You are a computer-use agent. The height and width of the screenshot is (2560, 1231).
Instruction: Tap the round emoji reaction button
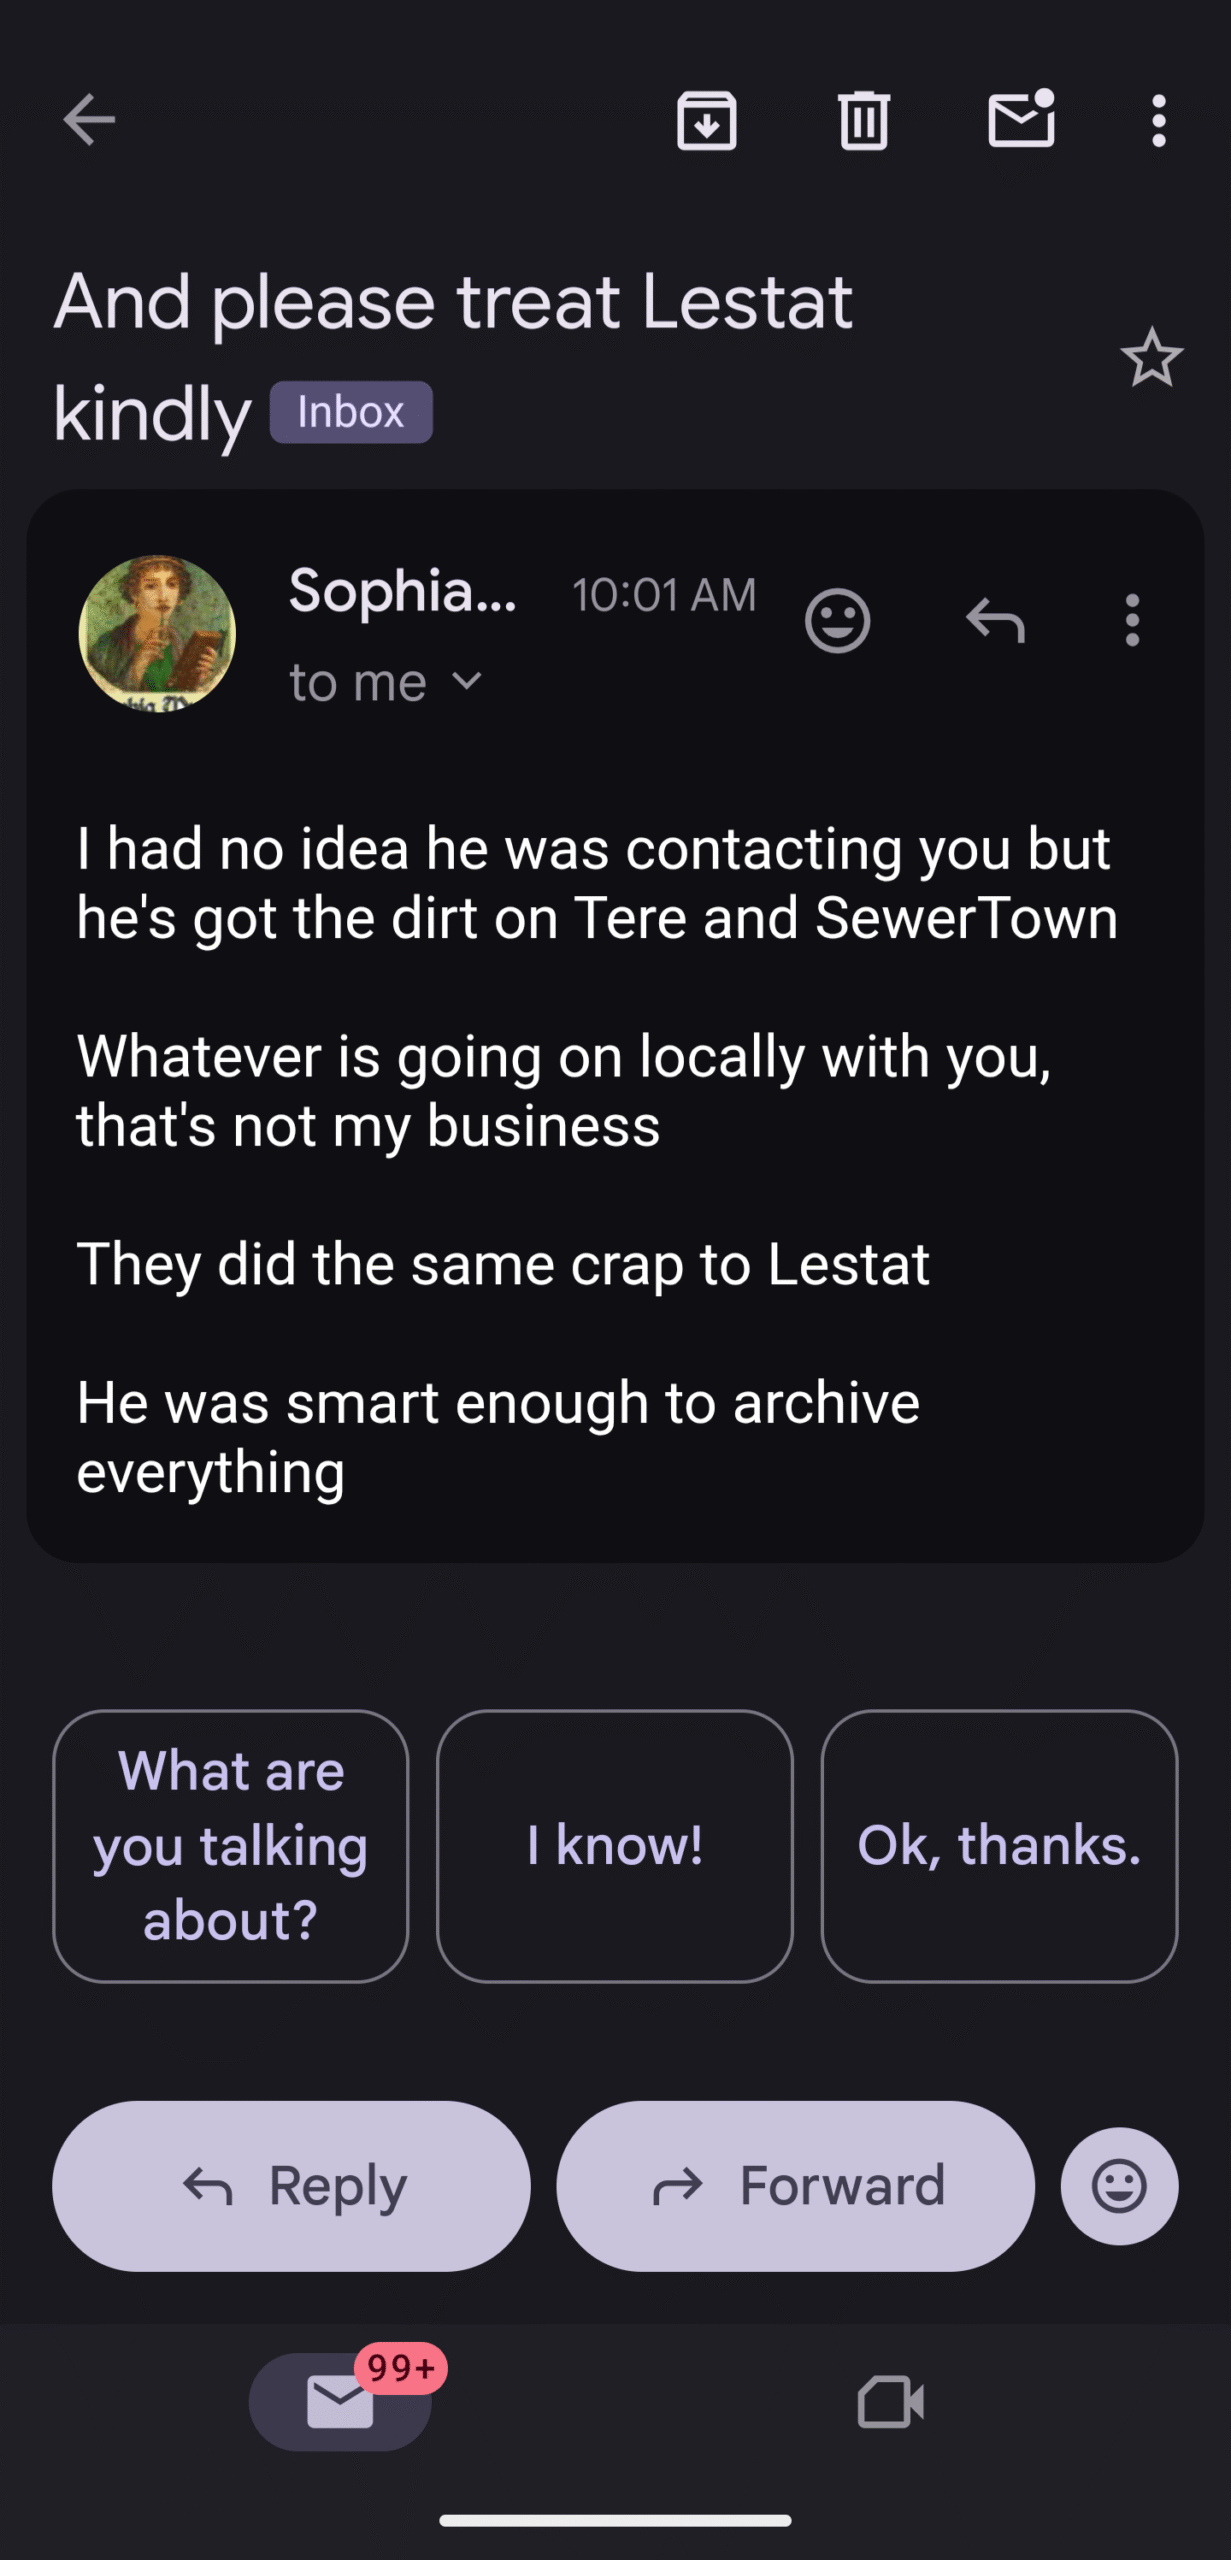point(1119,2185)
